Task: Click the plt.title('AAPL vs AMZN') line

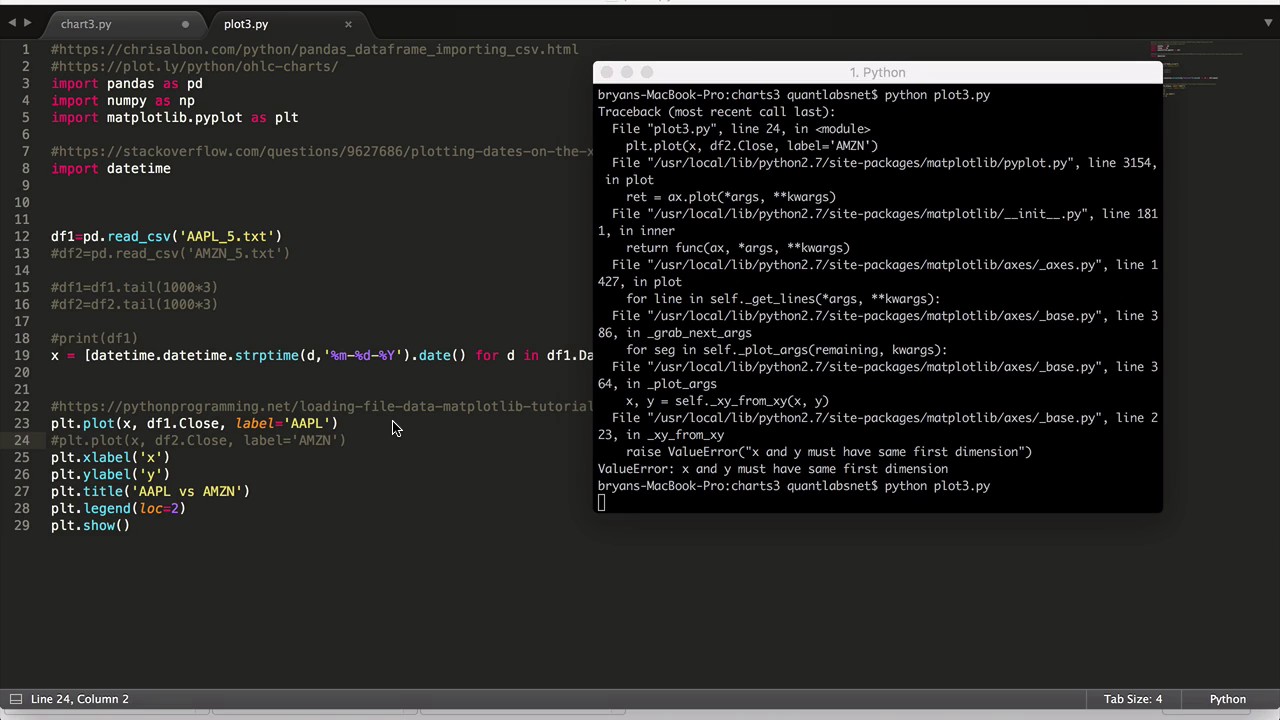Action: pyautogui.click(x=151, y=492)
